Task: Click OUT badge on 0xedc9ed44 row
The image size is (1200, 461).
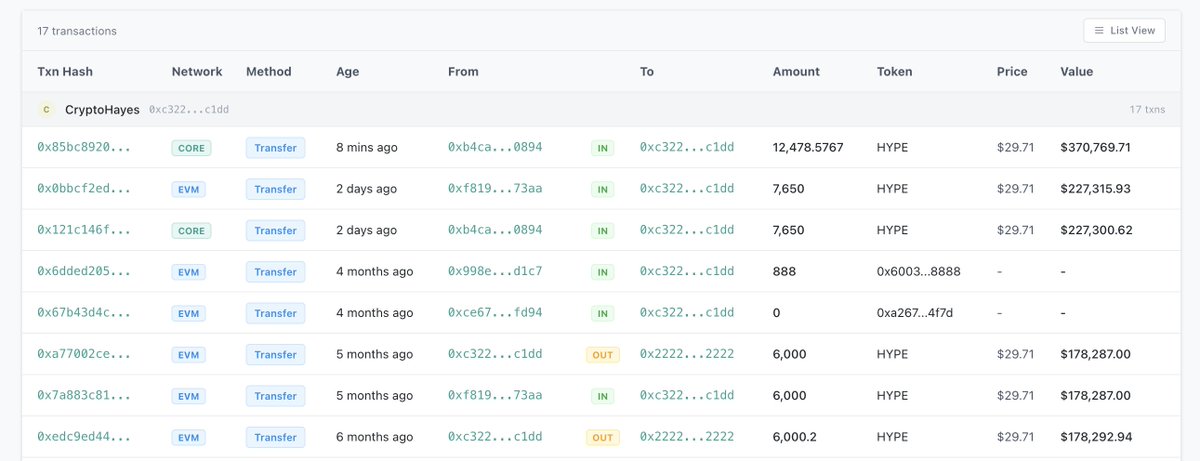Action: (x=602, y=438)
